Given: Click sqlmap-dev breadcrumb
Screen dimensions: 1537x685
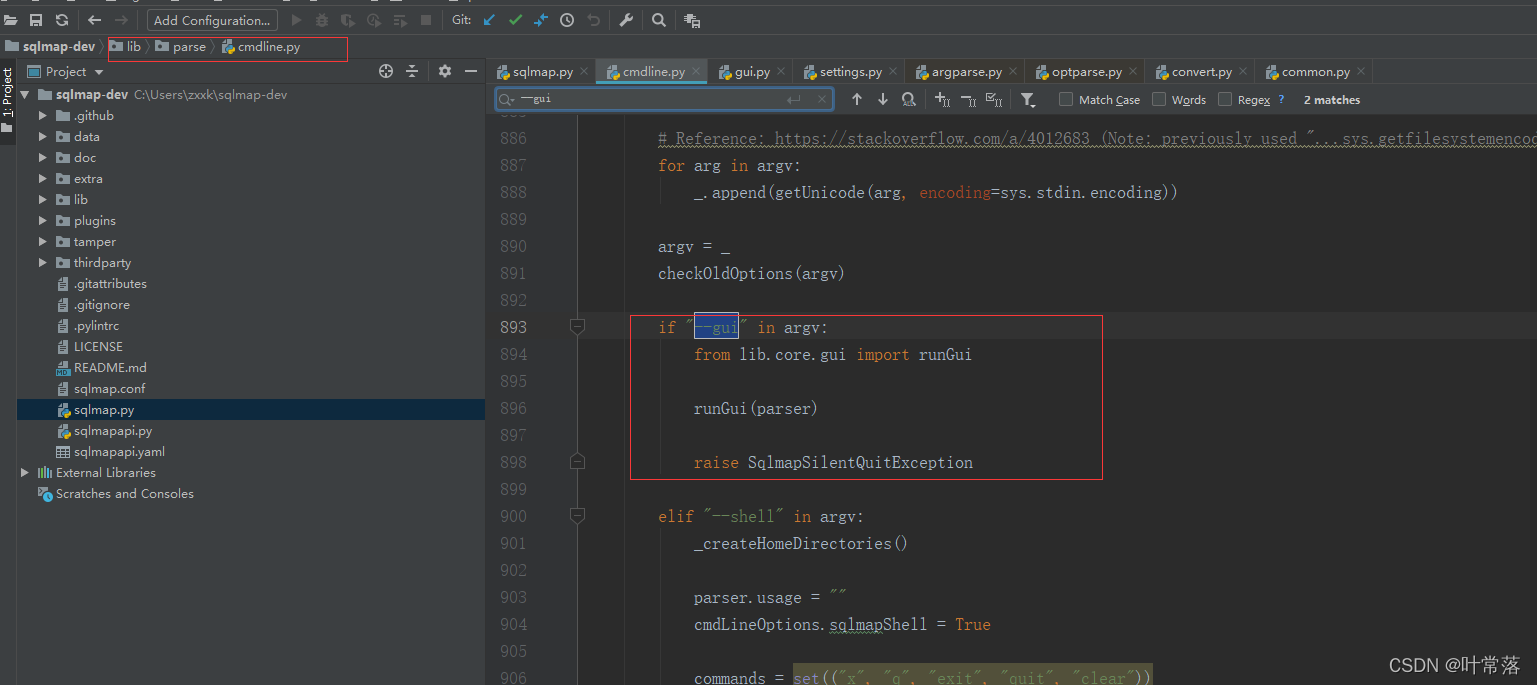Looking at the screenshot, I should 49,47.
